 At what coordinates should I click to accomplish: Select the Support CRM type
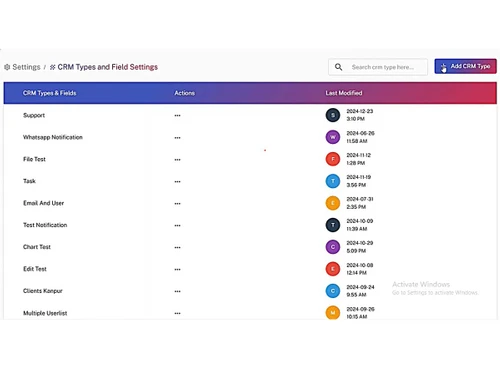click(x=34, y=115)
